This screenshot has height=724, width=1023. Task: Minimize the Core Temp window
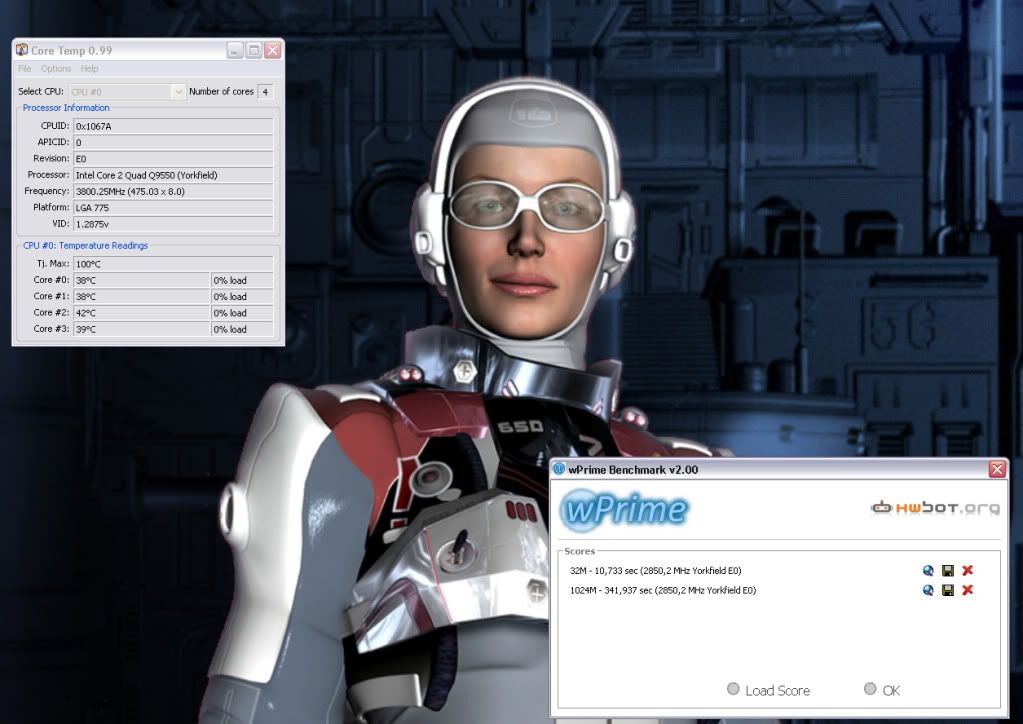[x=235, y=50]
